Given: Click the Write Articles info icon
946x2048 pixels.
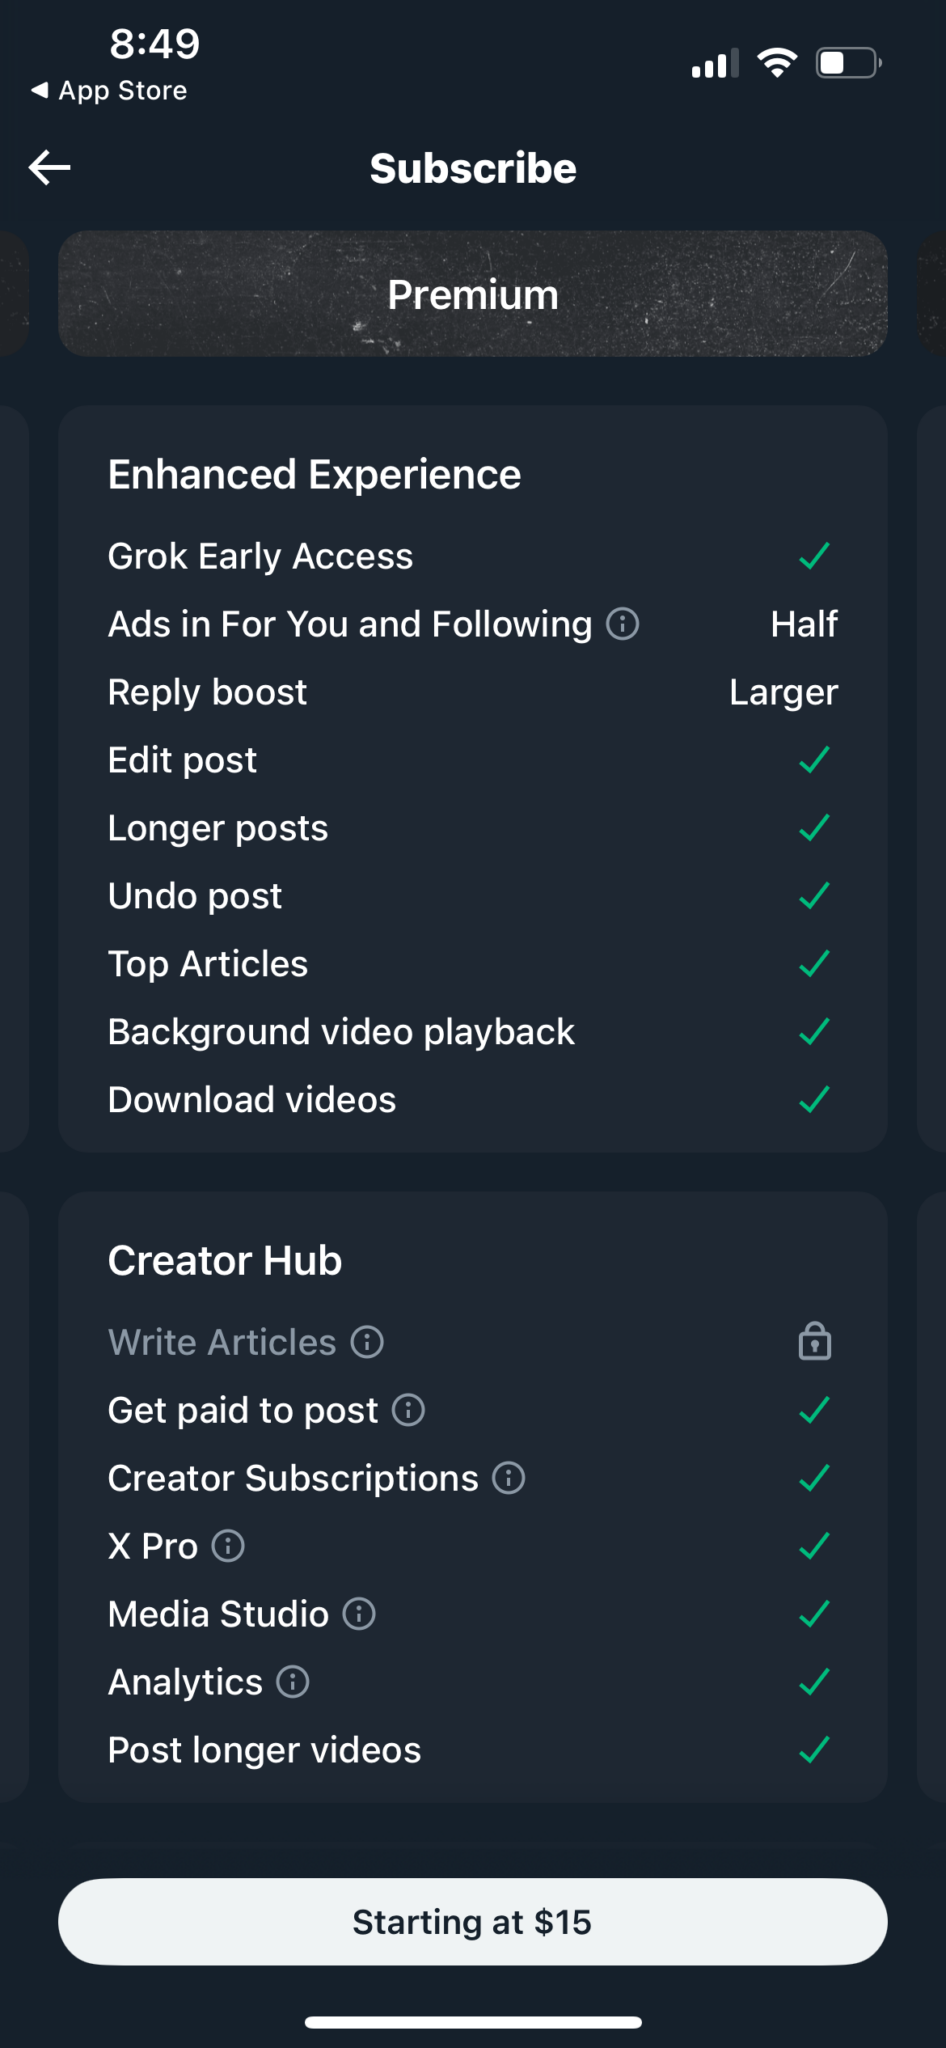Looking at the screenshot, I should 367,1342.
